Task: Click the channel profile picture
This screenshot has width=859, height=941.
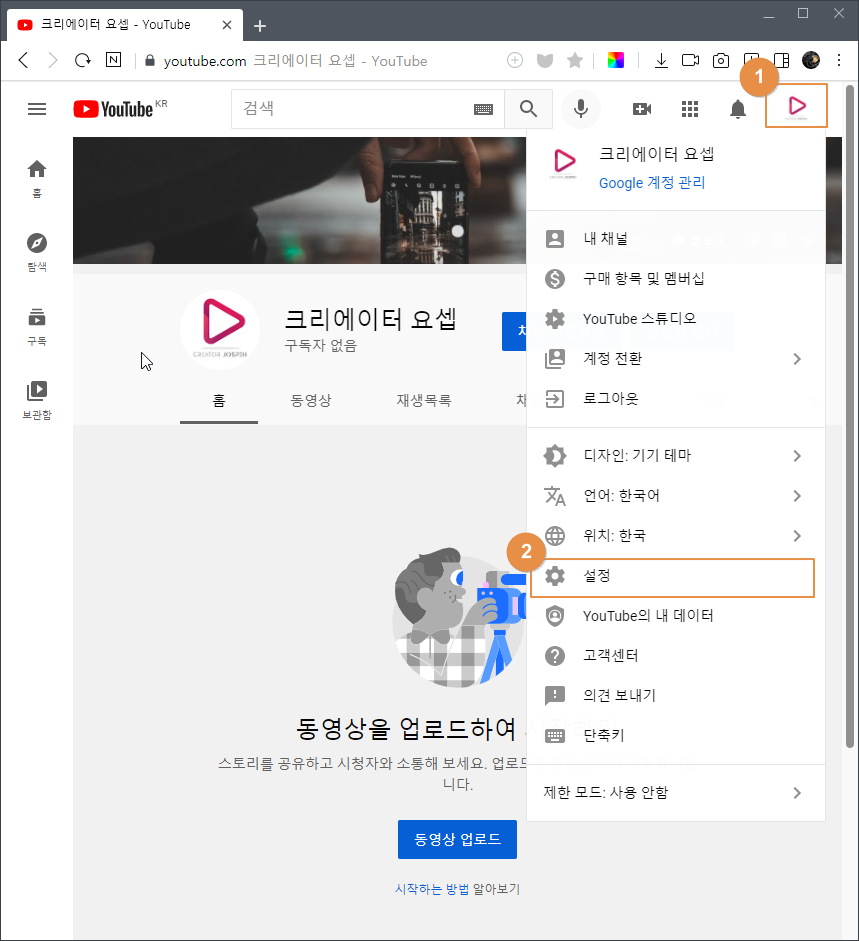Action: pyautogui.click(x=220, y=329)
